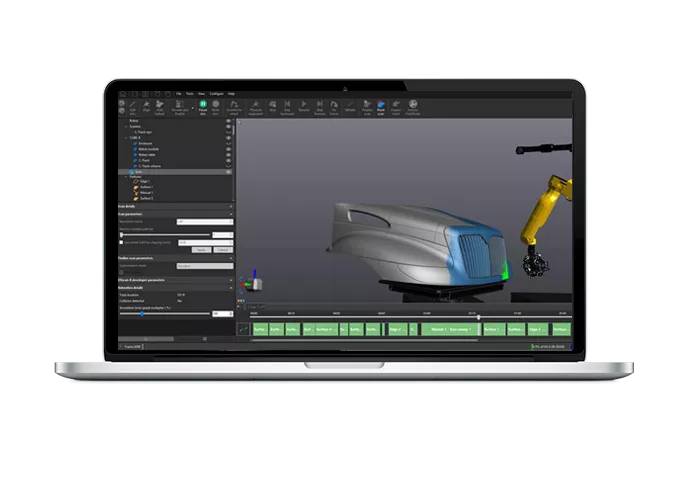Toggle visibility eye for Robot row
Viewport: 690px width, 480px height.
(229, 120)
